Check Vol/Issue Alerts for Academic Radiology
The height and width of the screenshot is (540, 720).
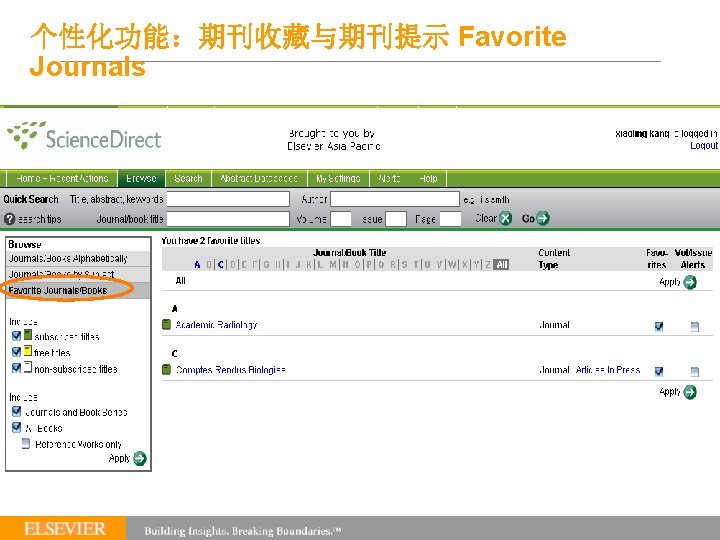coord(695,326)
